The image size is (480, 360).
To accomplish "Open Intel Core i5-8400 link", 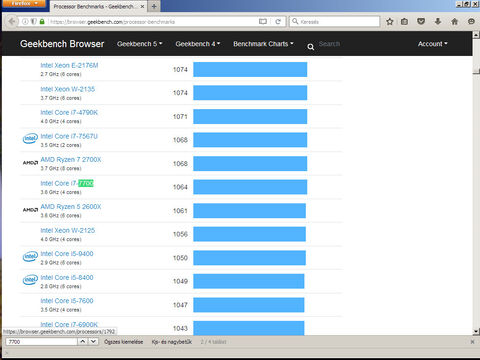I will click(x=67, y=277).
